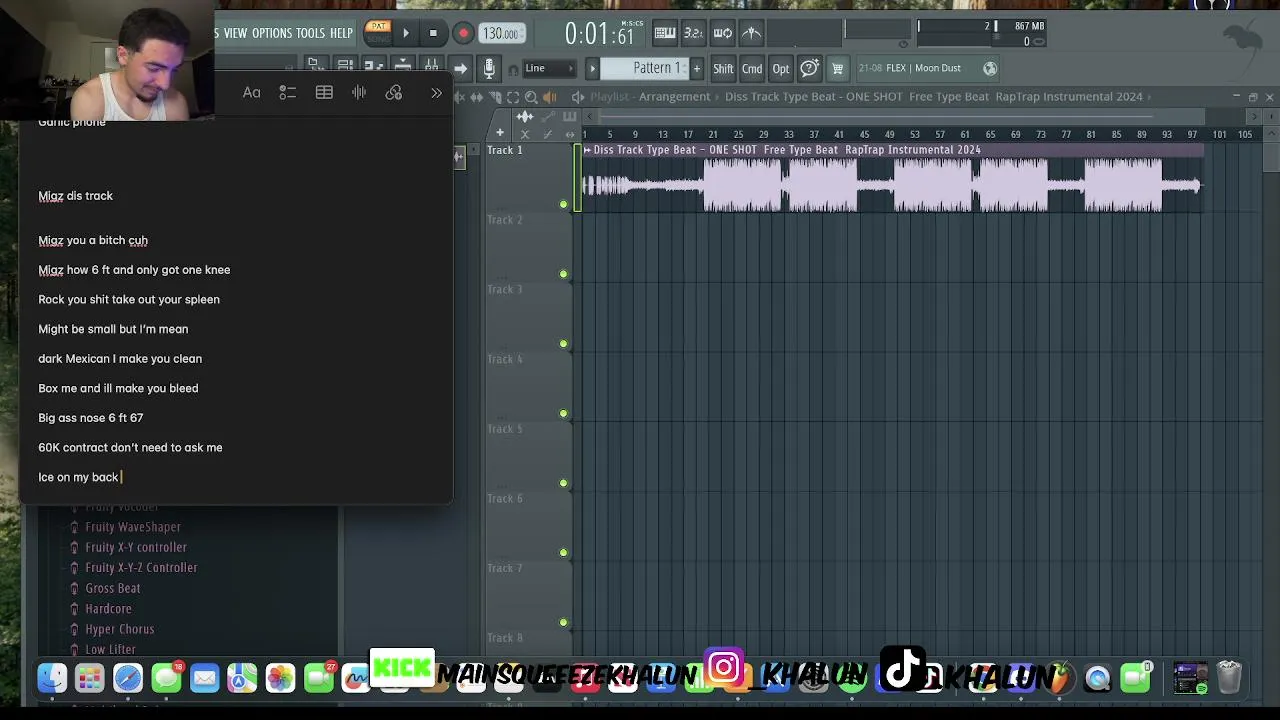Mute Track 4 with its green dot

(563, 413)
